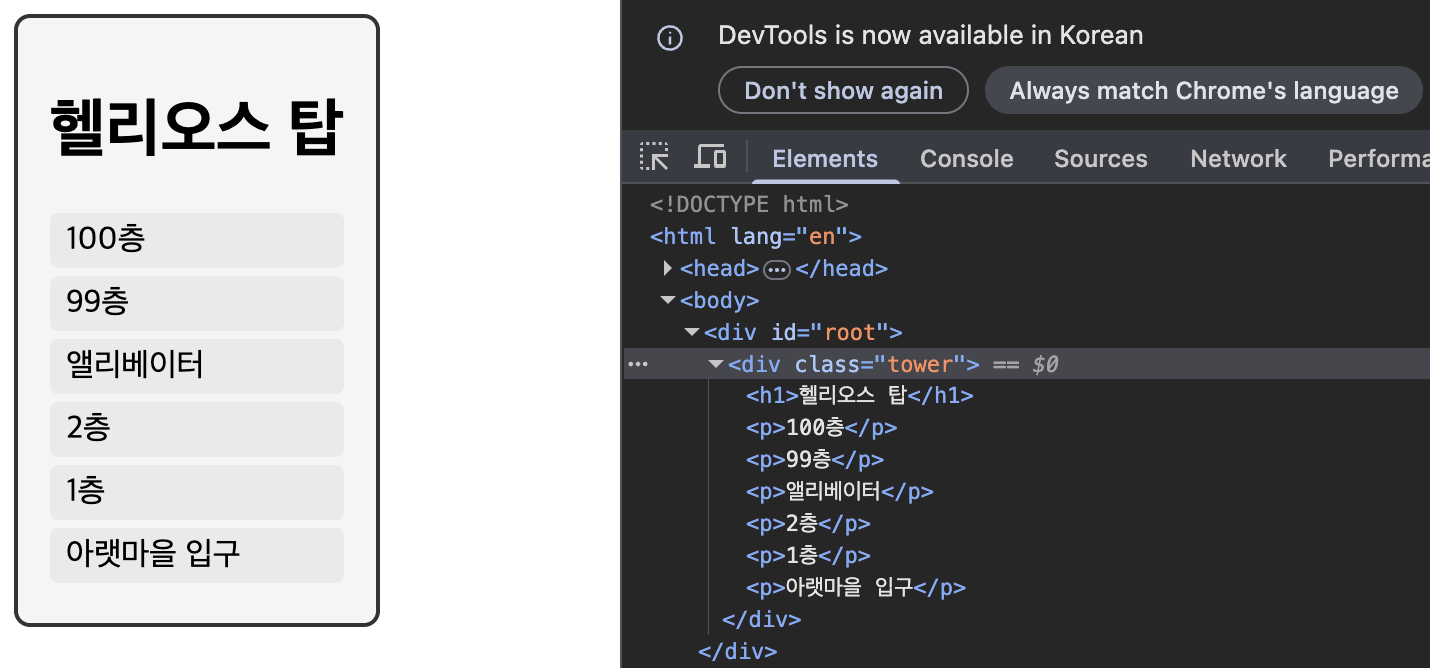The image size is (1430, 668).
Task: Select the h1 헬리오스 탑 DOM line
Action: coord(859,396)
